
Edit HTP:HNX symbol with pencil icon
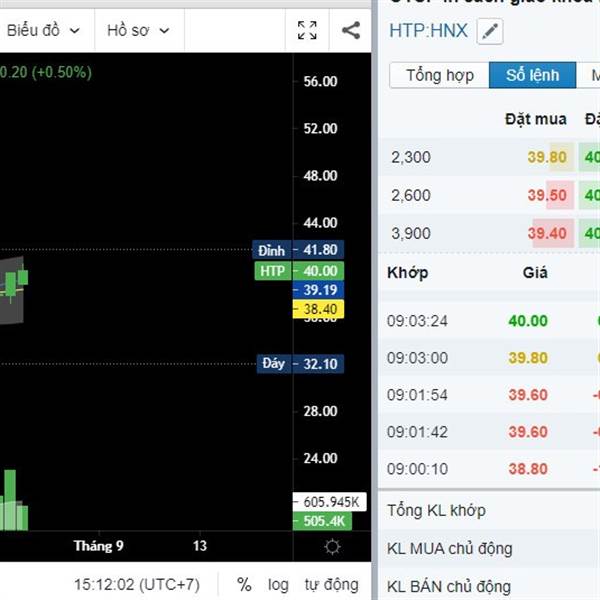490,31
